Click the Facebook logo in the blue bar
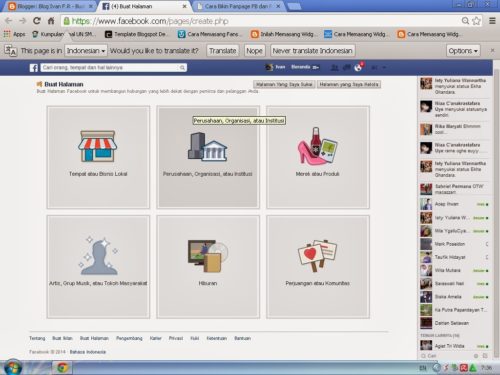The image size is (500, 375). coord(34,68)
